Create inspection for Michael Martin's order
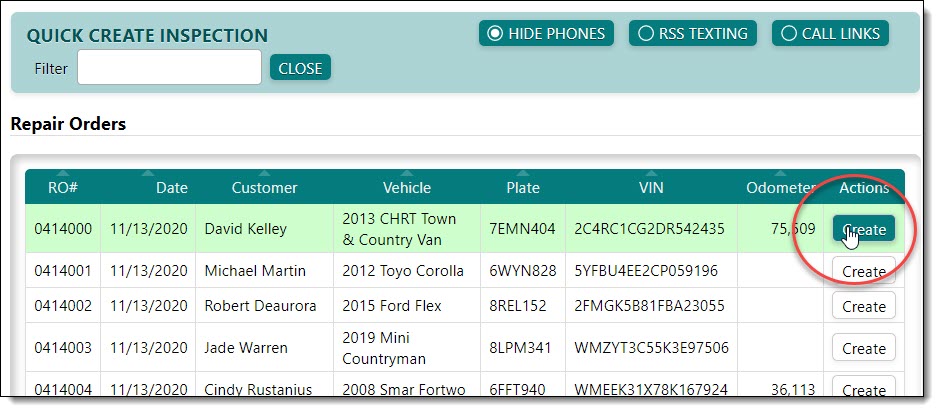Image resolution: width=939 pixels, height=412 pixels. pyautogui.click(x=864, y=271)
